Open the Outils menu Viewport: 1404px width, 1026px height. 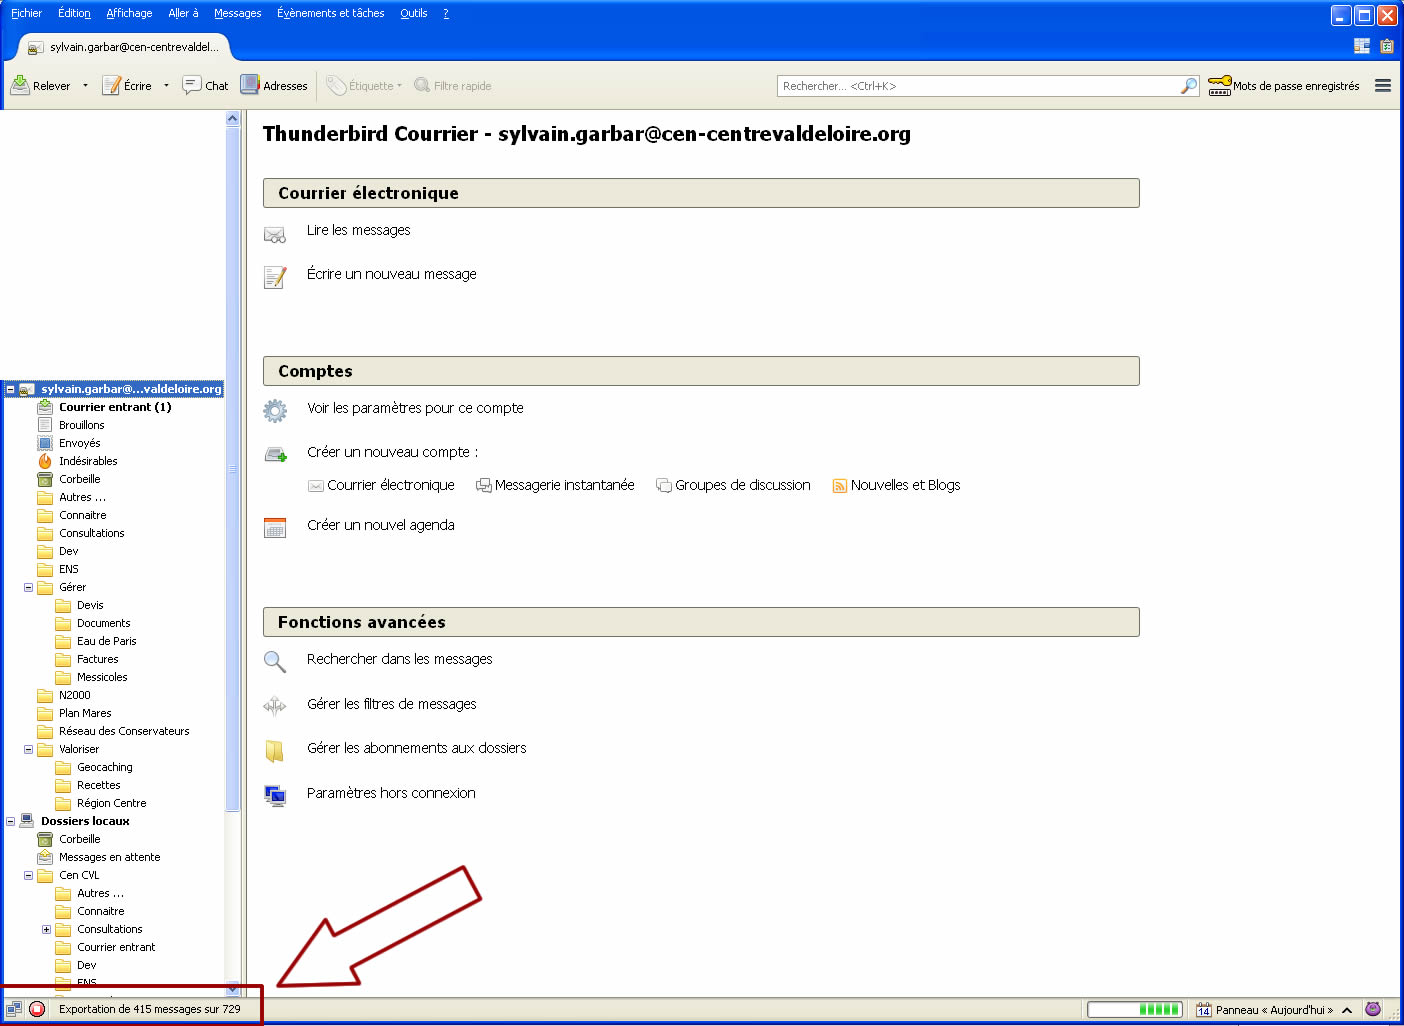[413, 13]
